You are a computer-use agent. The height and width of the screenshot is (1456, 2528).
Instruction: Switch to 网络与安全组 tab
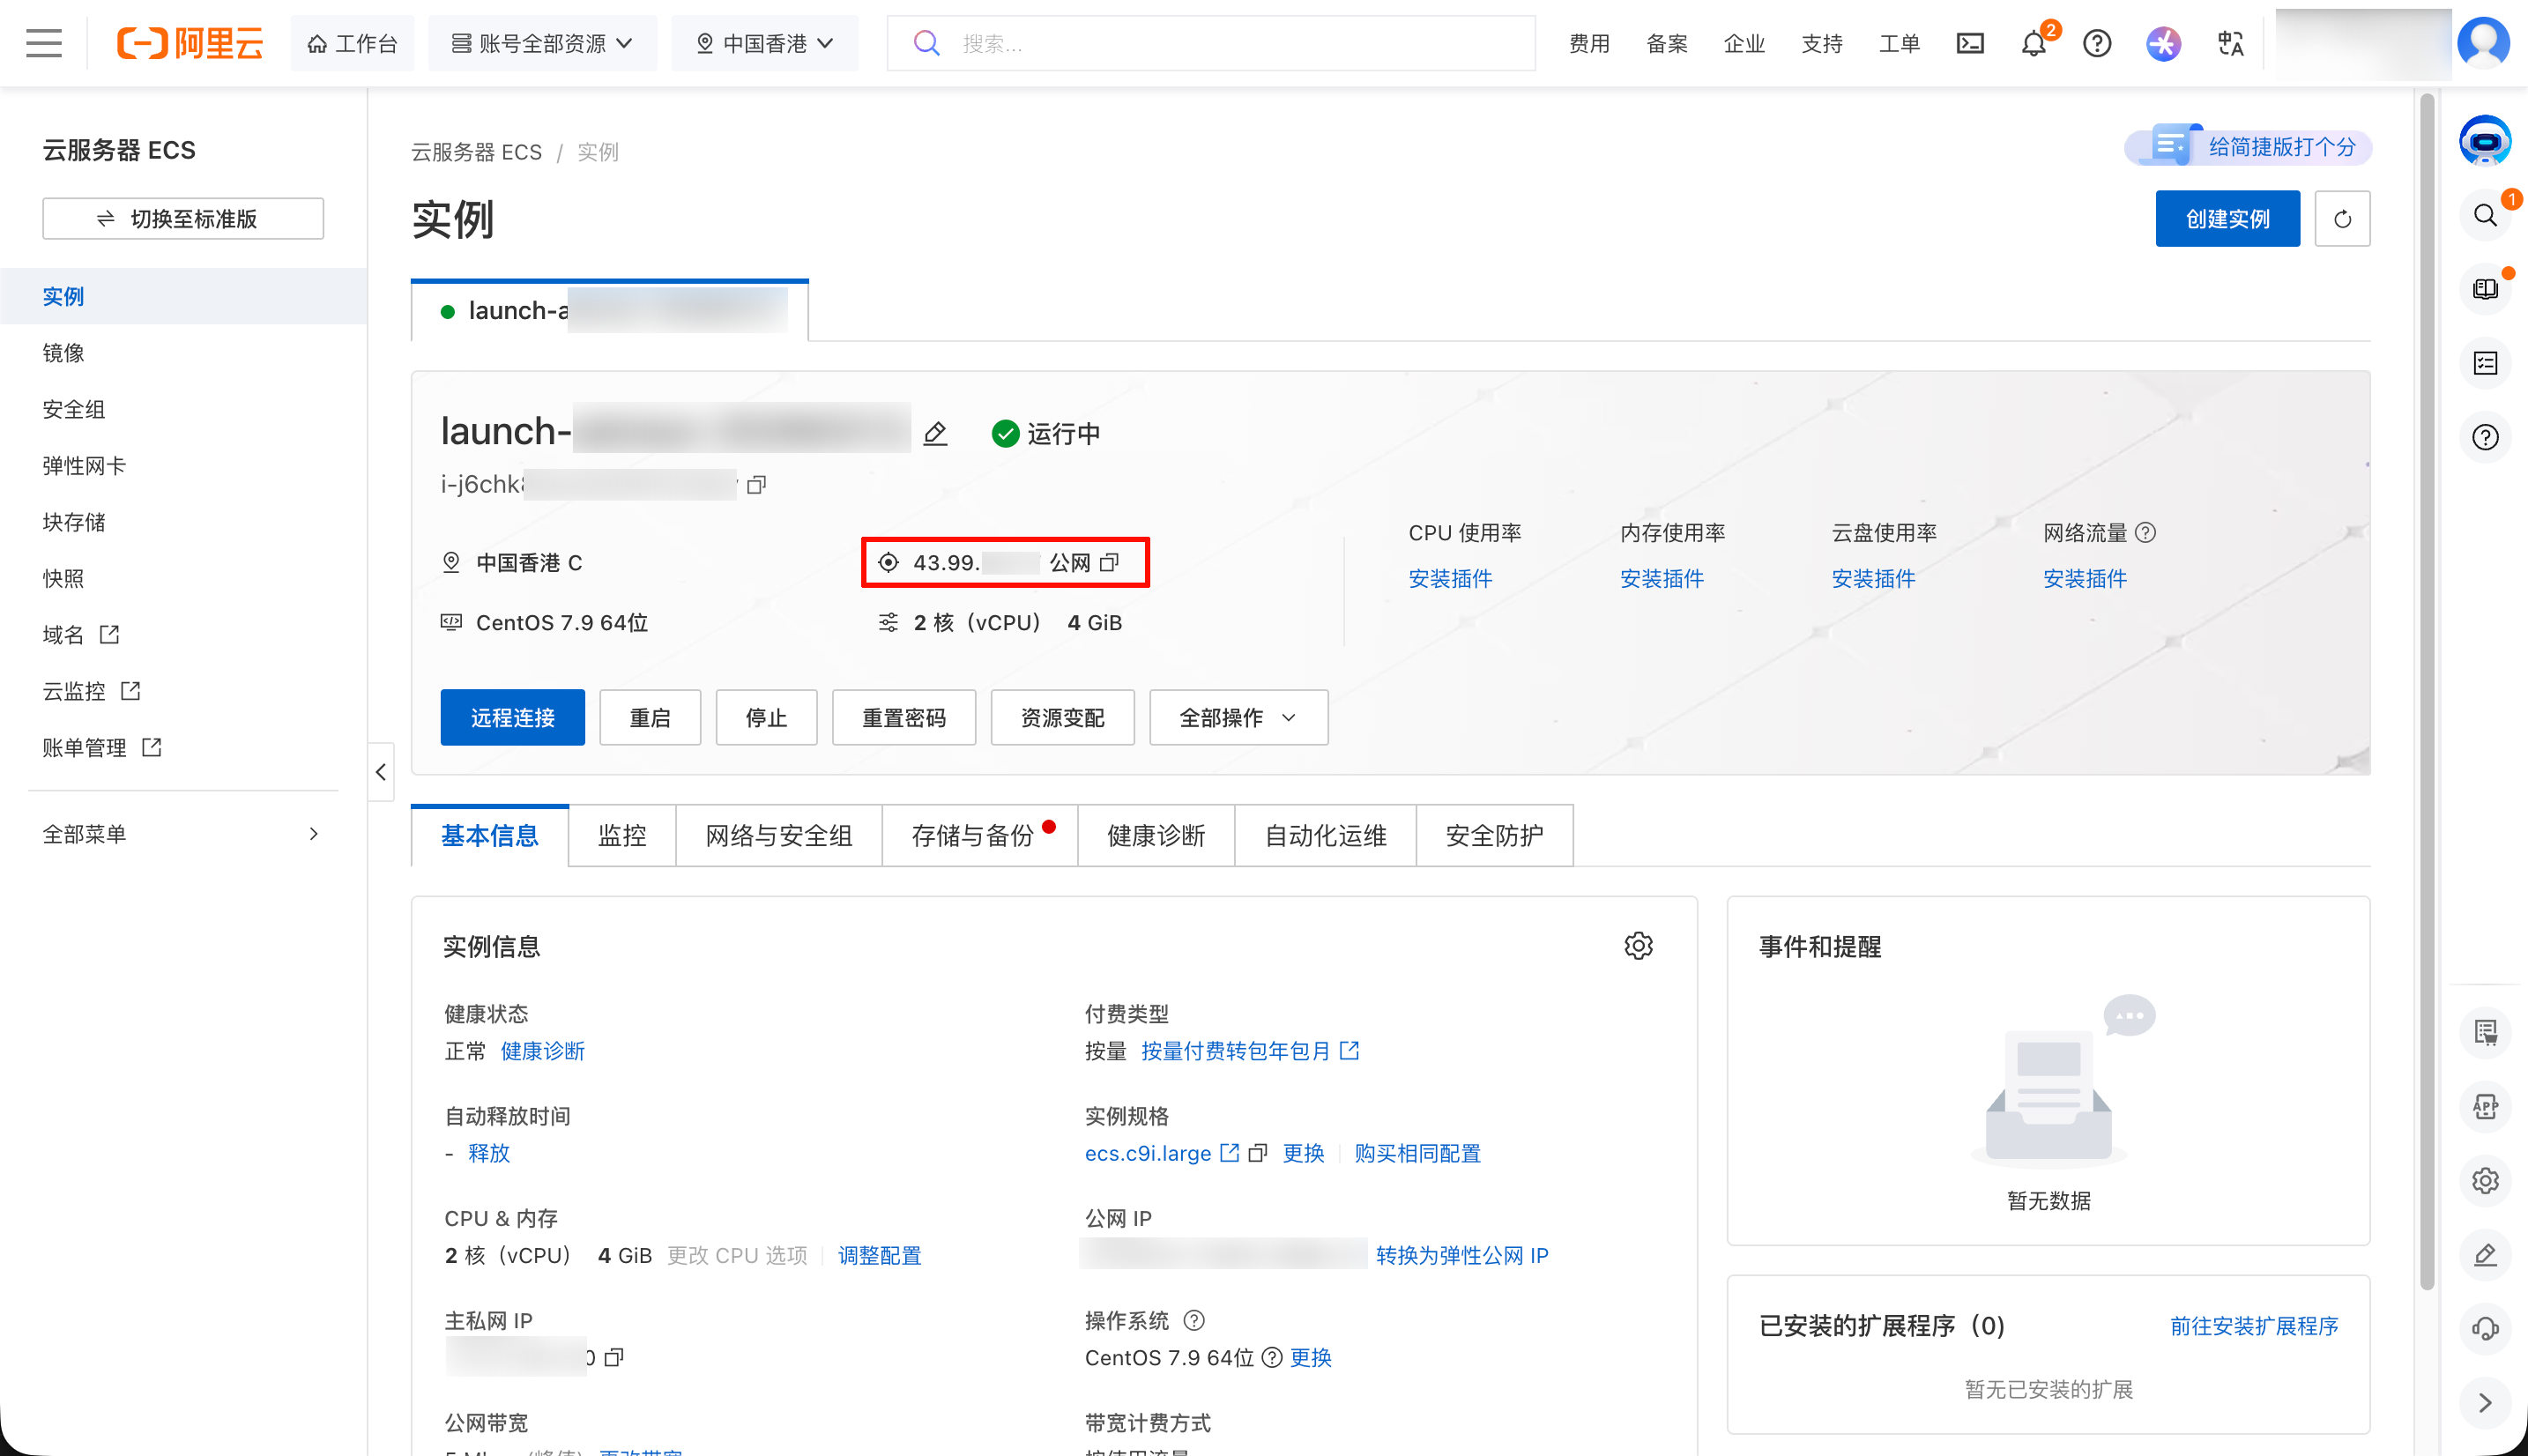pyautogui.click(x=779, y=836)
